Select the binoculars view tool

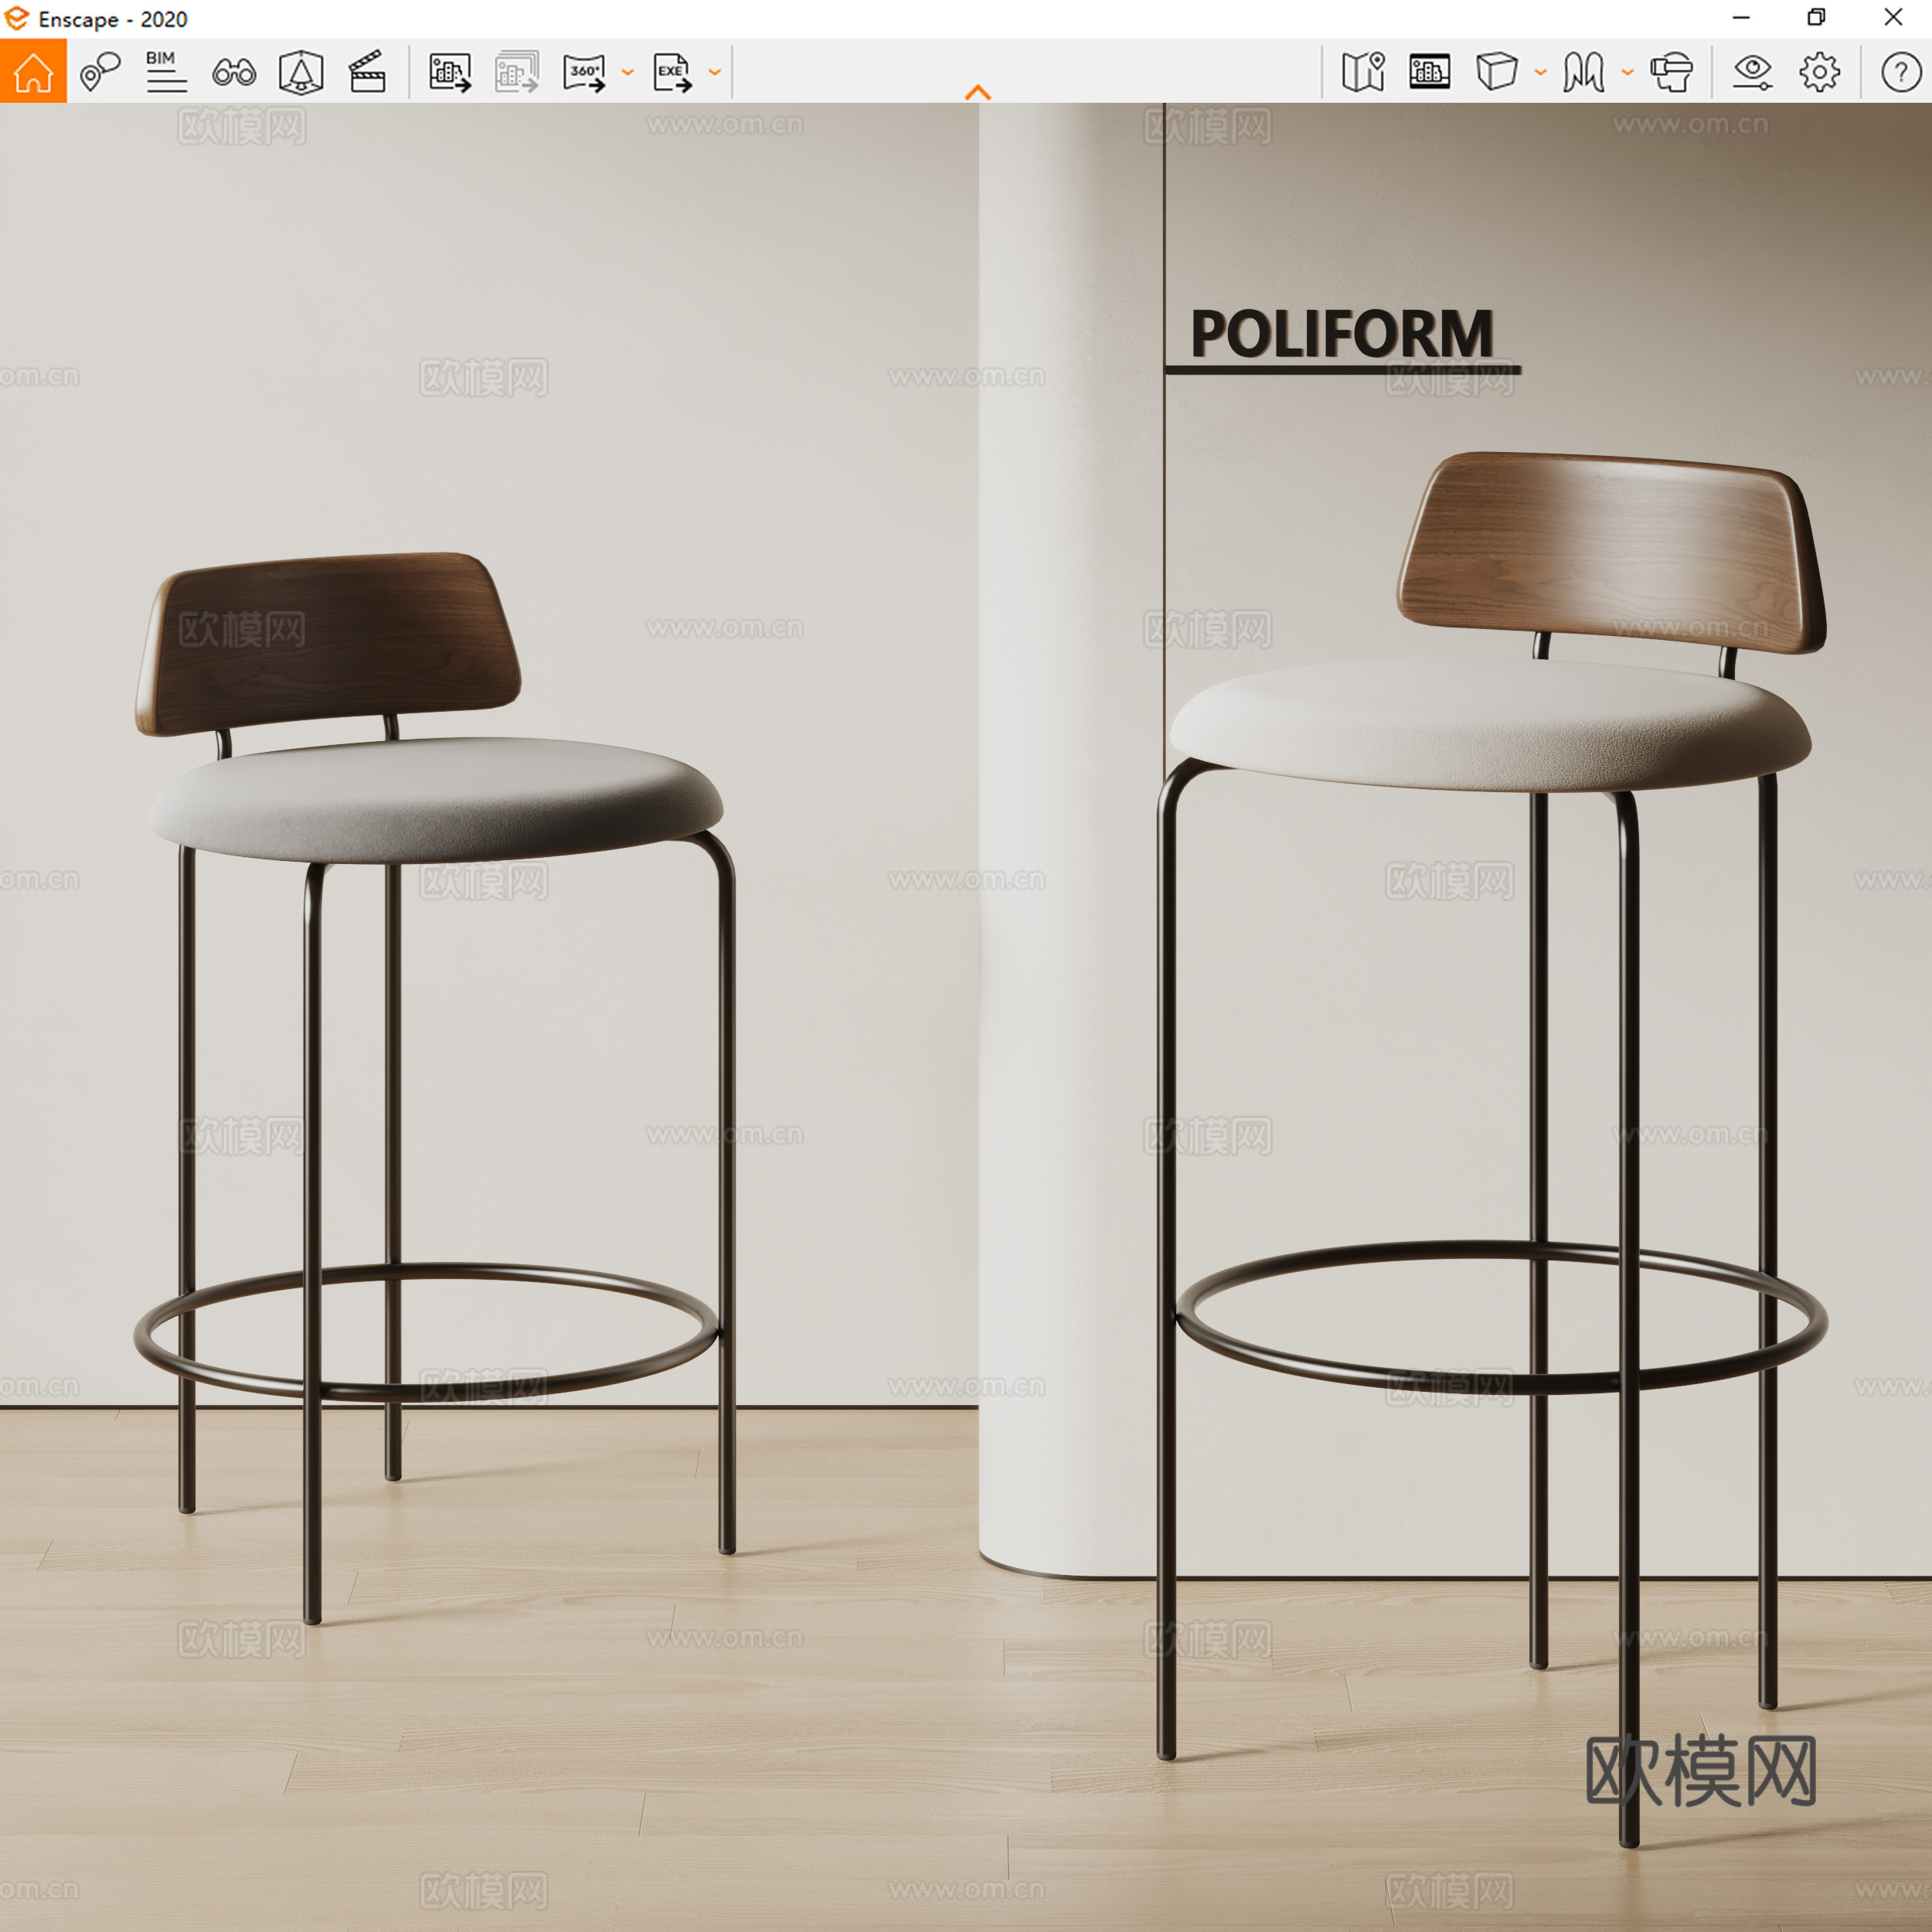point(233,70)
